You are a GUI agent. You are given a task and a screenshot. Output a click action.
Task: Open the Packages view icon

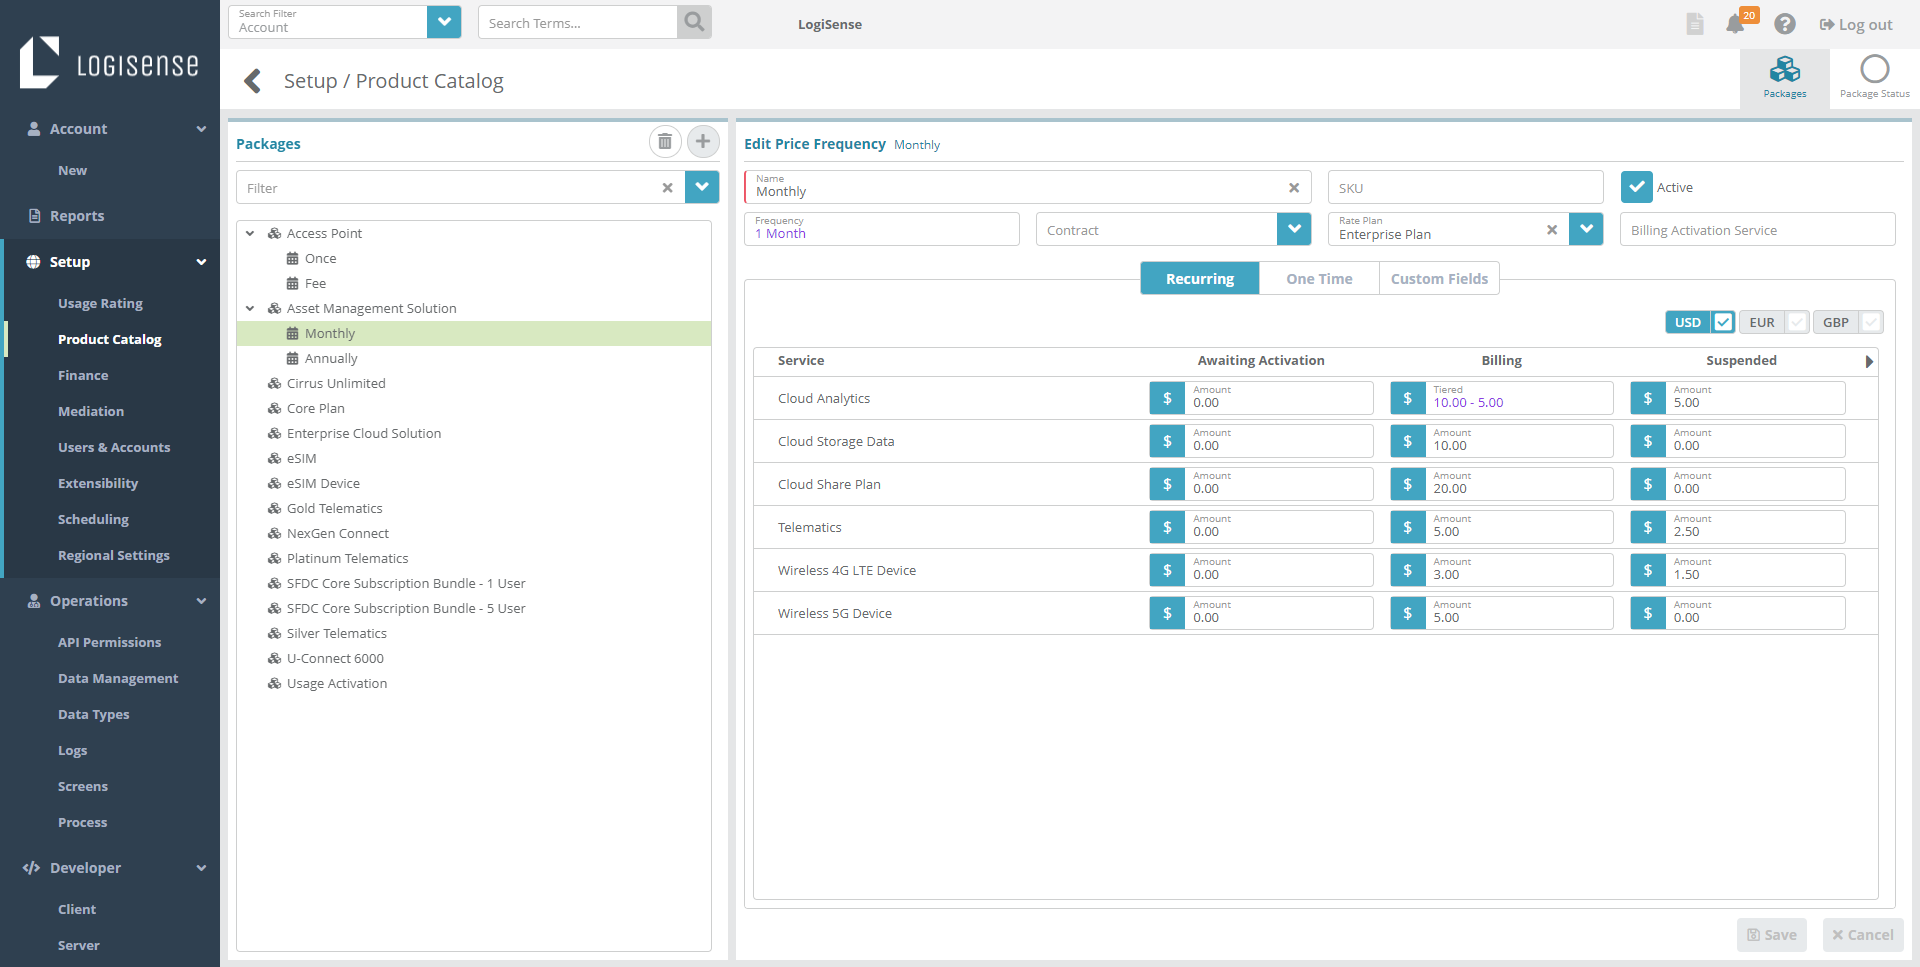(x=1785, y=78)
